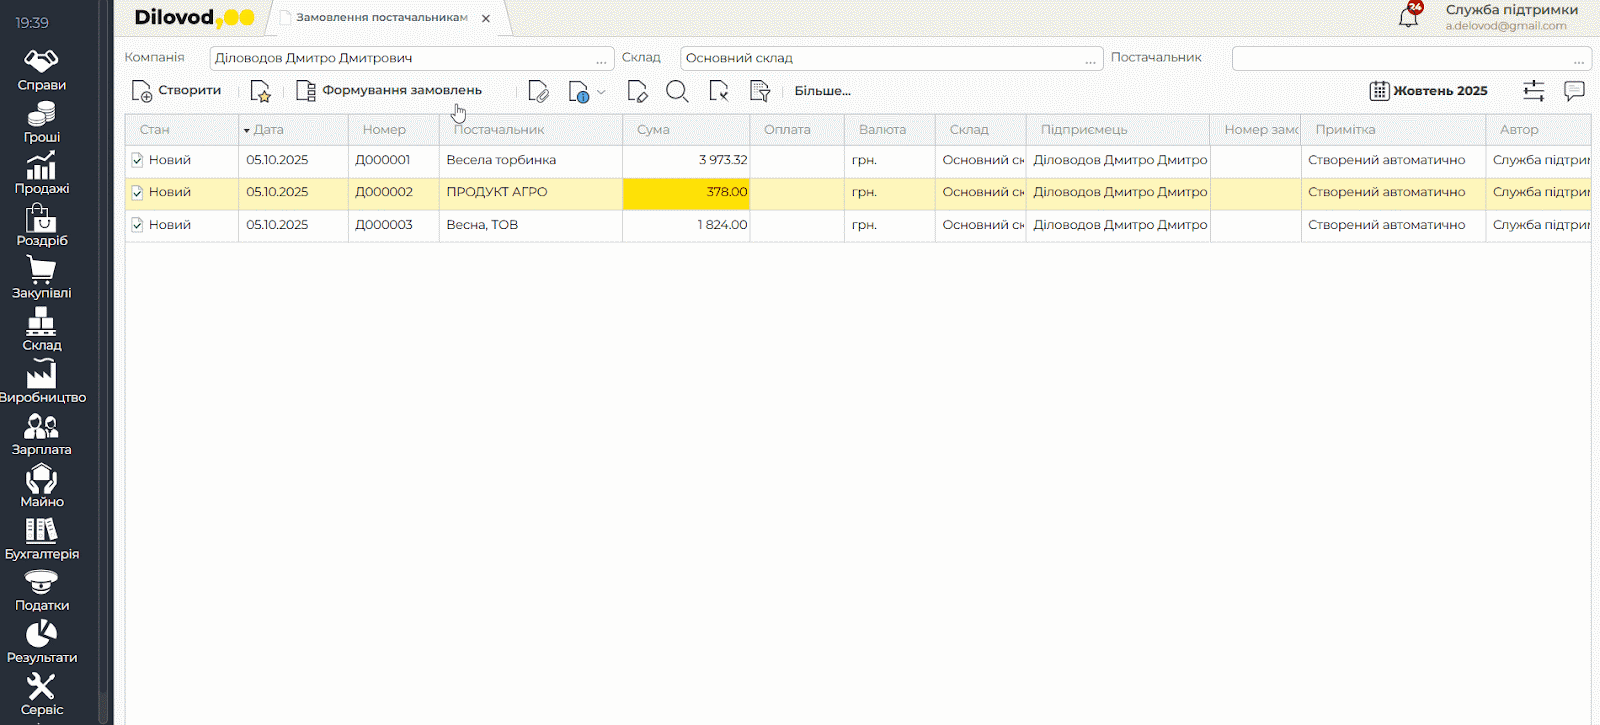Open the Компанія field selection ellipsis
Image resolution: width=1600 pixels, height=725 pixels.
click(601, 59)
